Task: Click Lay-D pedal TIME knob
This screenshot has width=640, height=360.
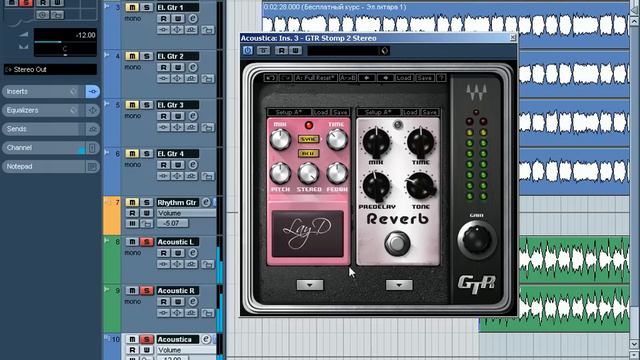Action: click(x=337, y=140)
